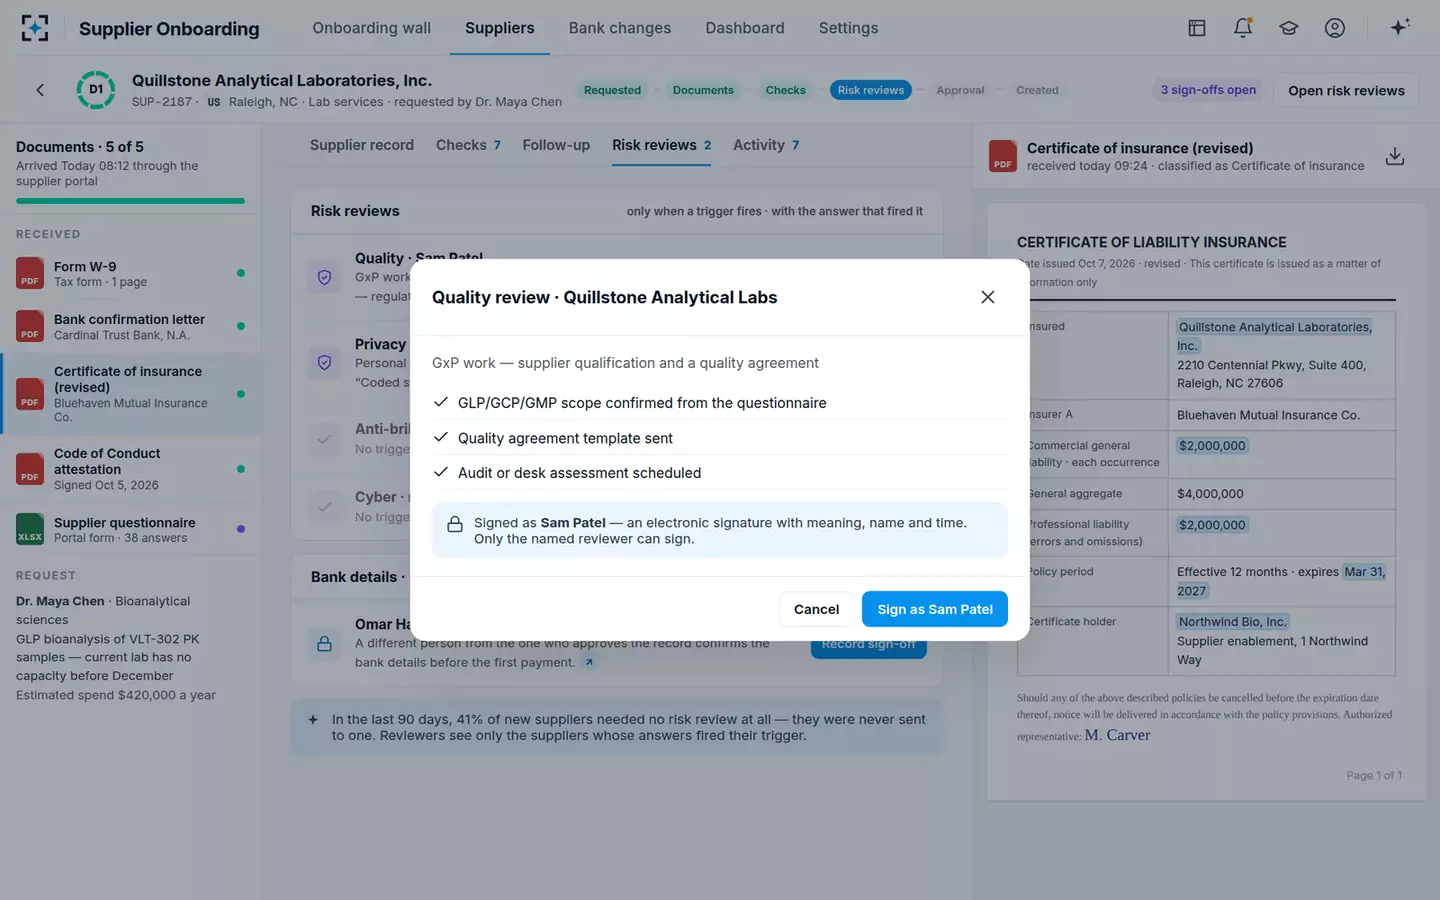Switch to the Follow-up tab
1440x900 pixels.
556,145
